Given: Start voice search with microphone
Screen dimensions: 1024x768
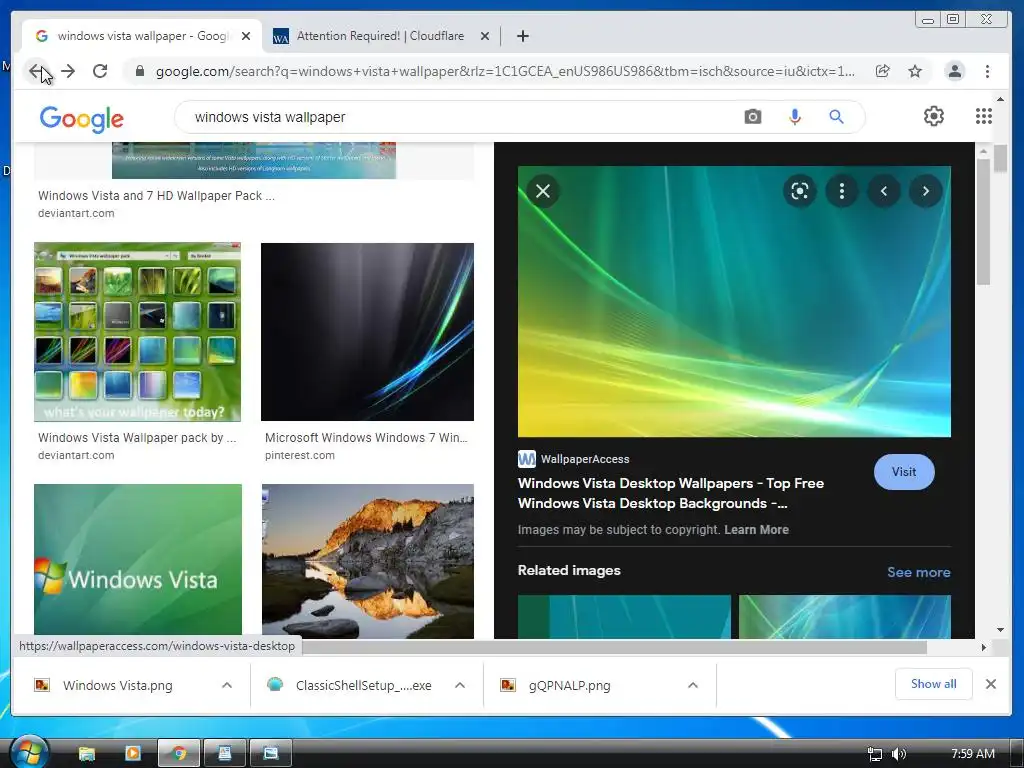Looking at the screenshot, I should click(x=795, y=117).
